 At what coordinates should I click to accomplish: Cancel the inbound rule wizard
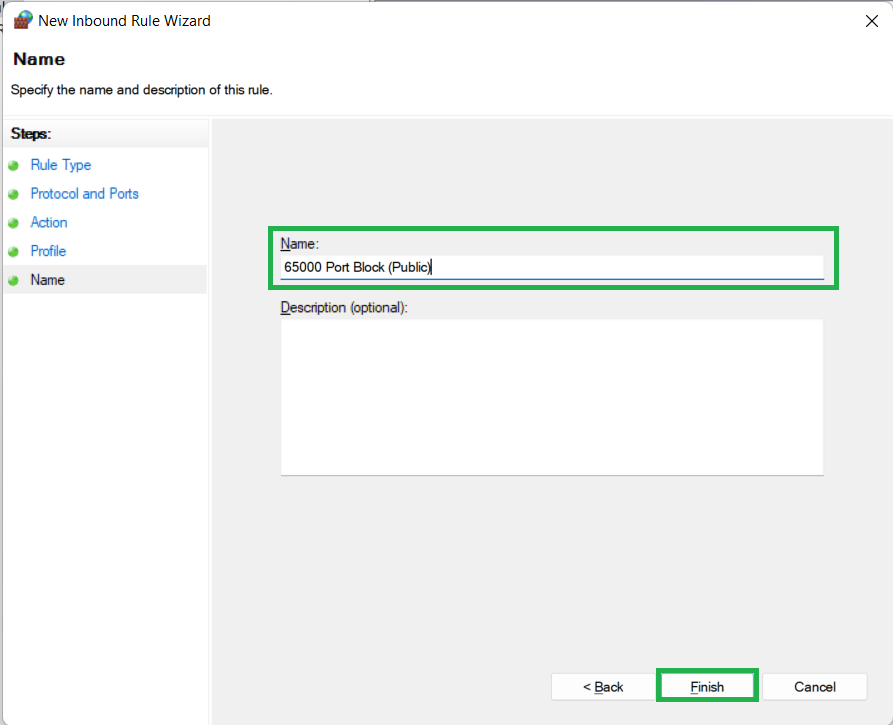(x=815, y=686)
